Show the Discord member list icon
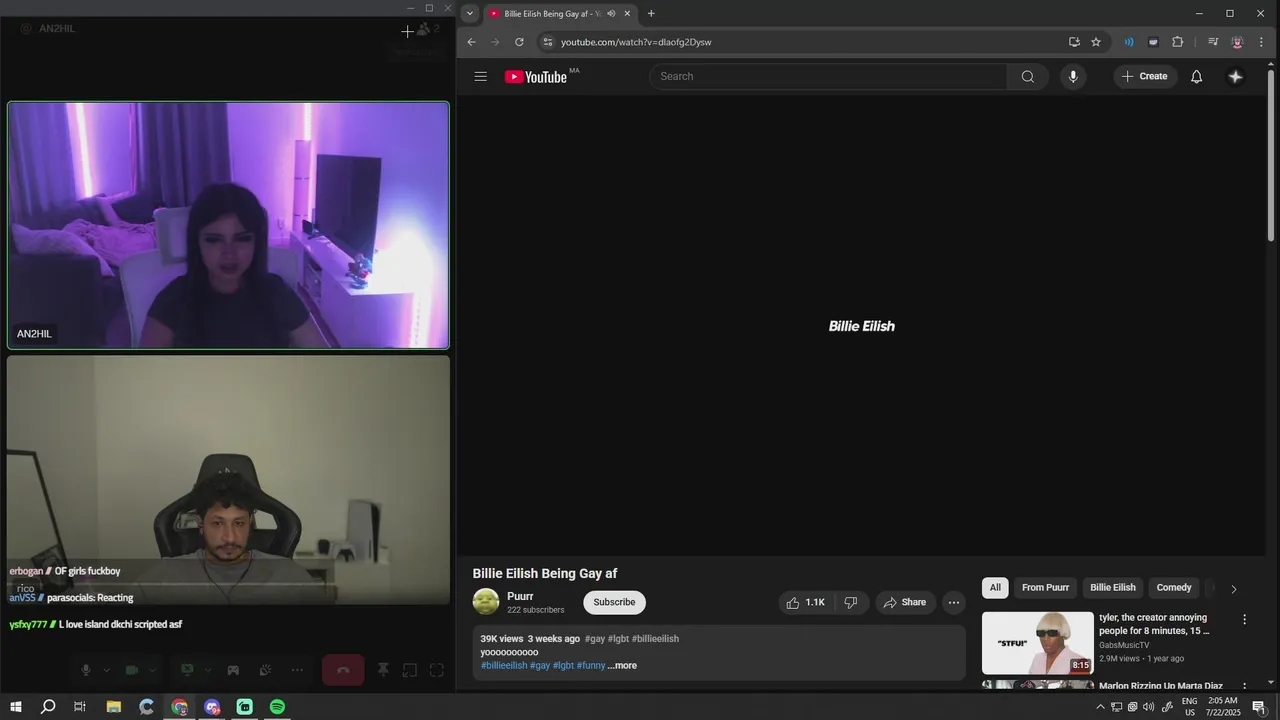This screenshot has width=1280, height=720. (424, 30)
